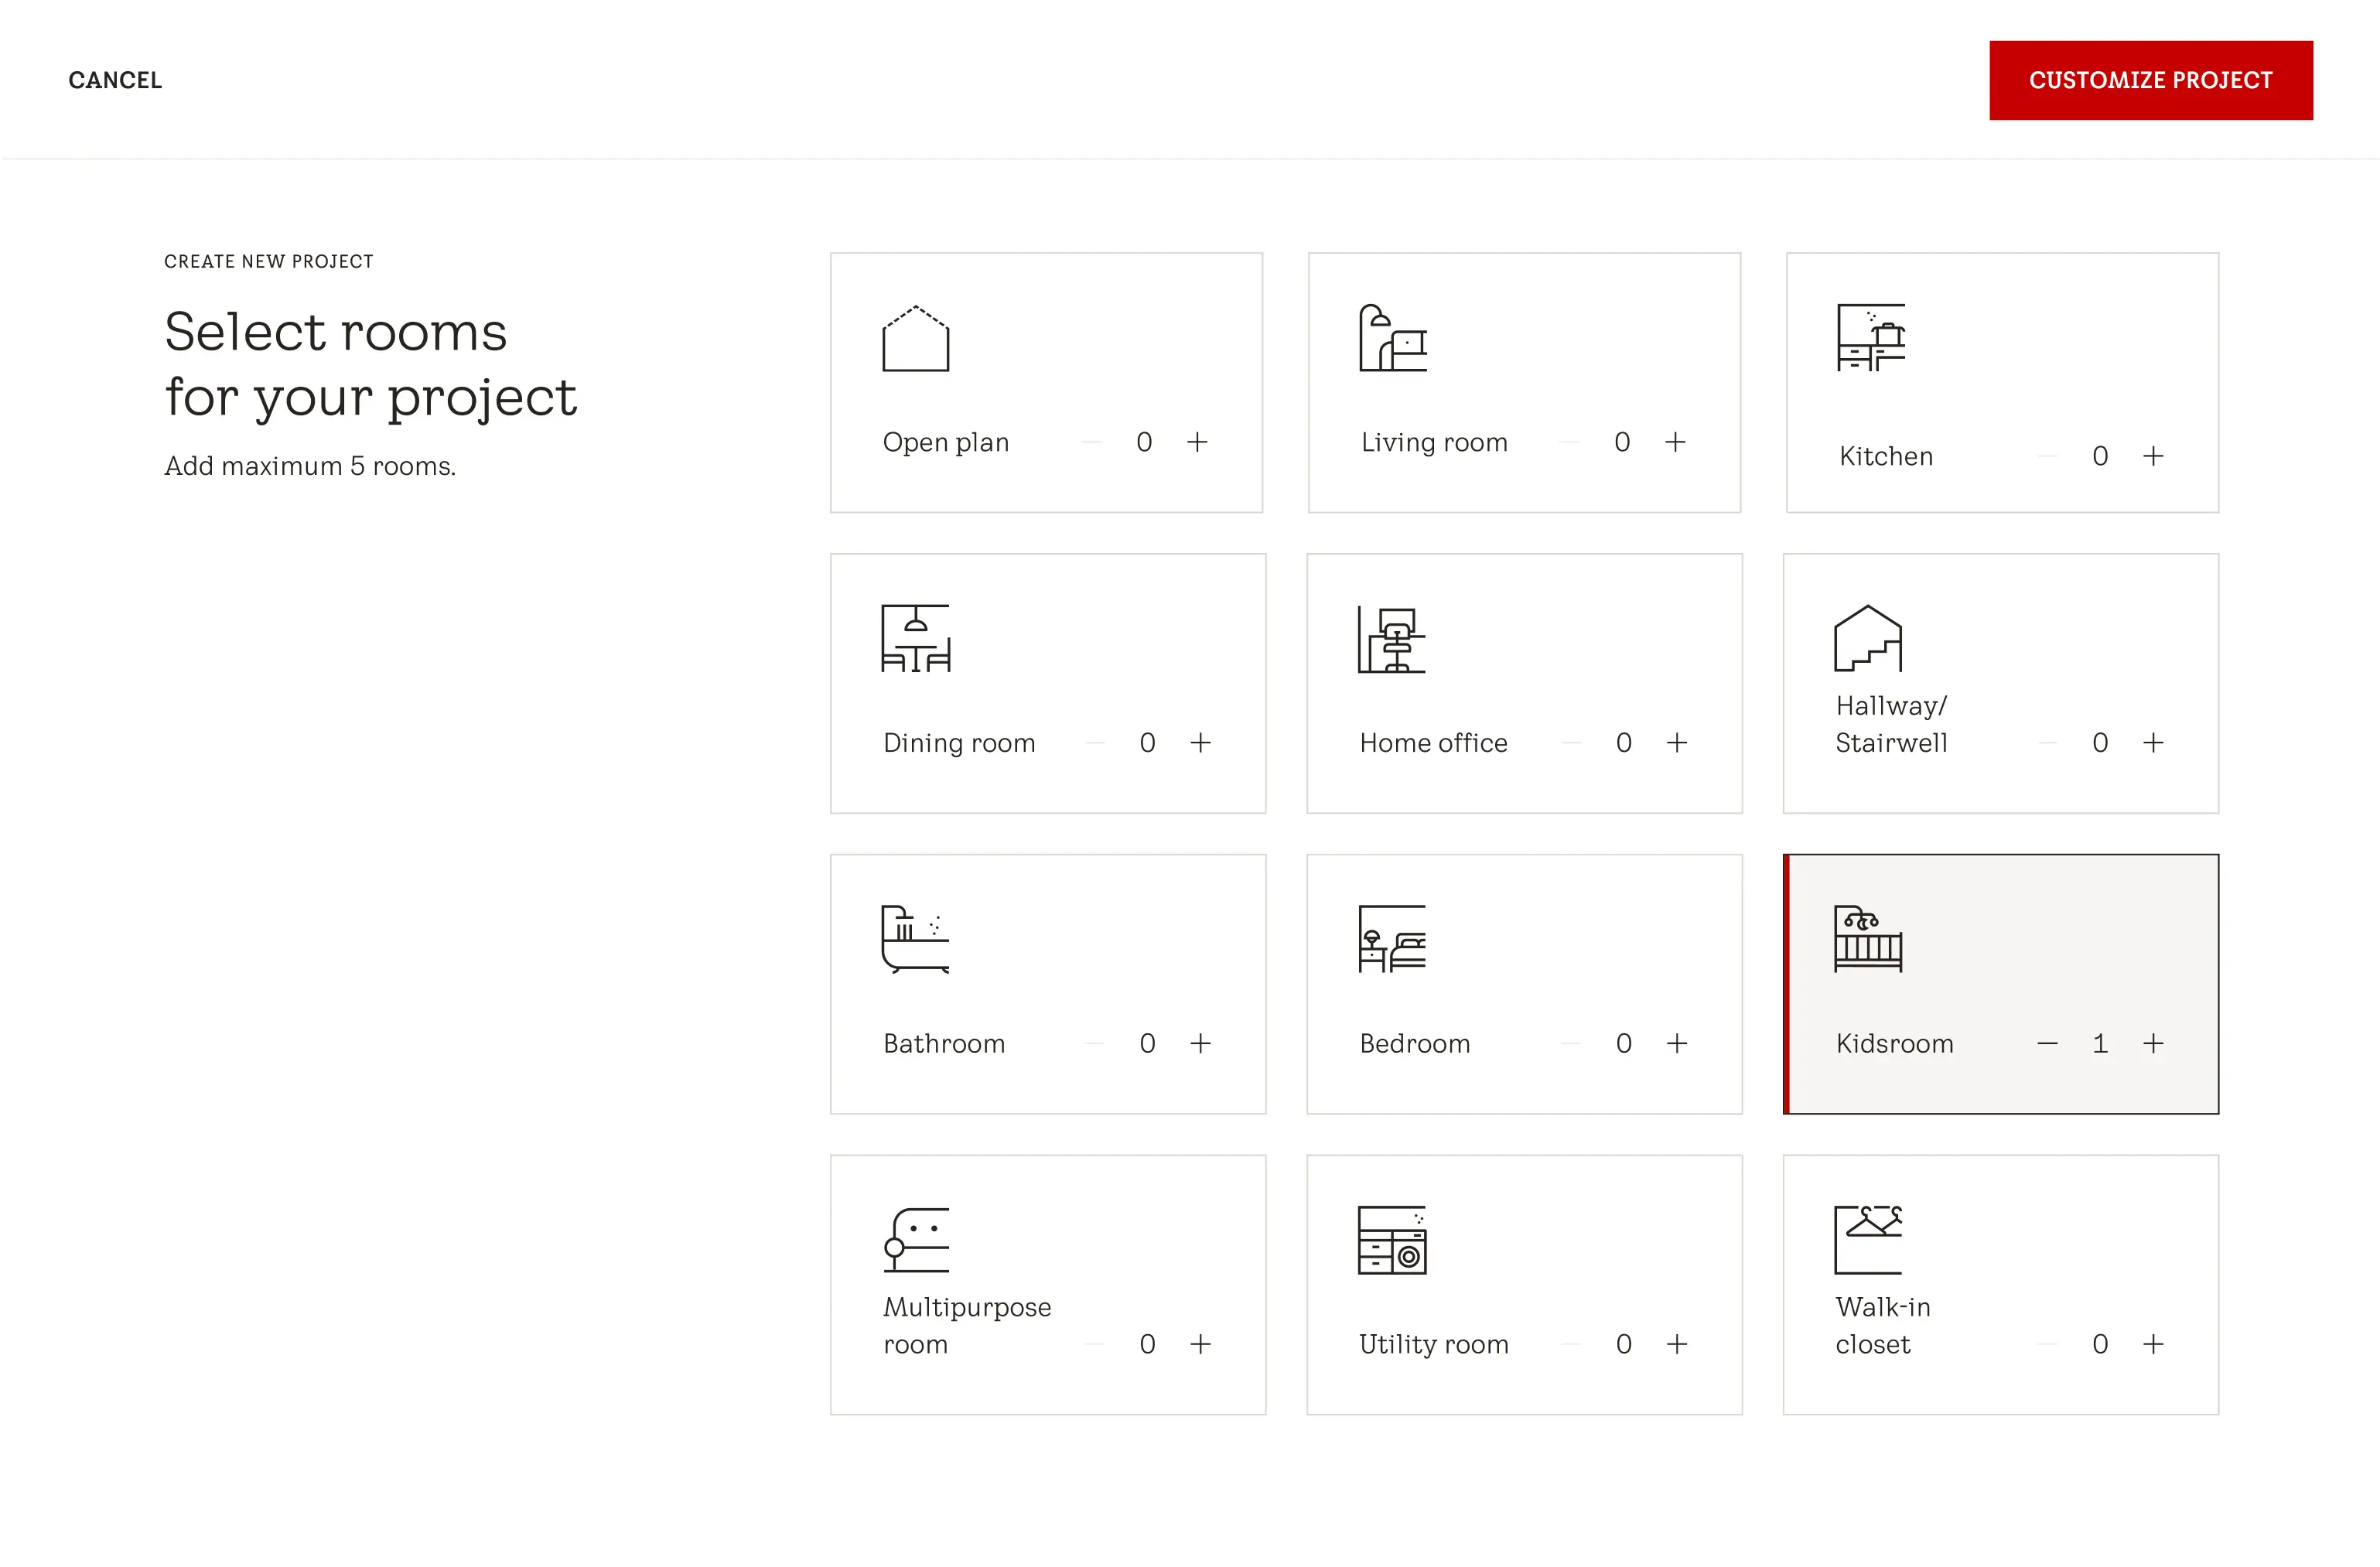The height and width of the screenshot is (1567, 2380).
Task: Click the Bathroom bathtub icon
Action: point(915,939)
